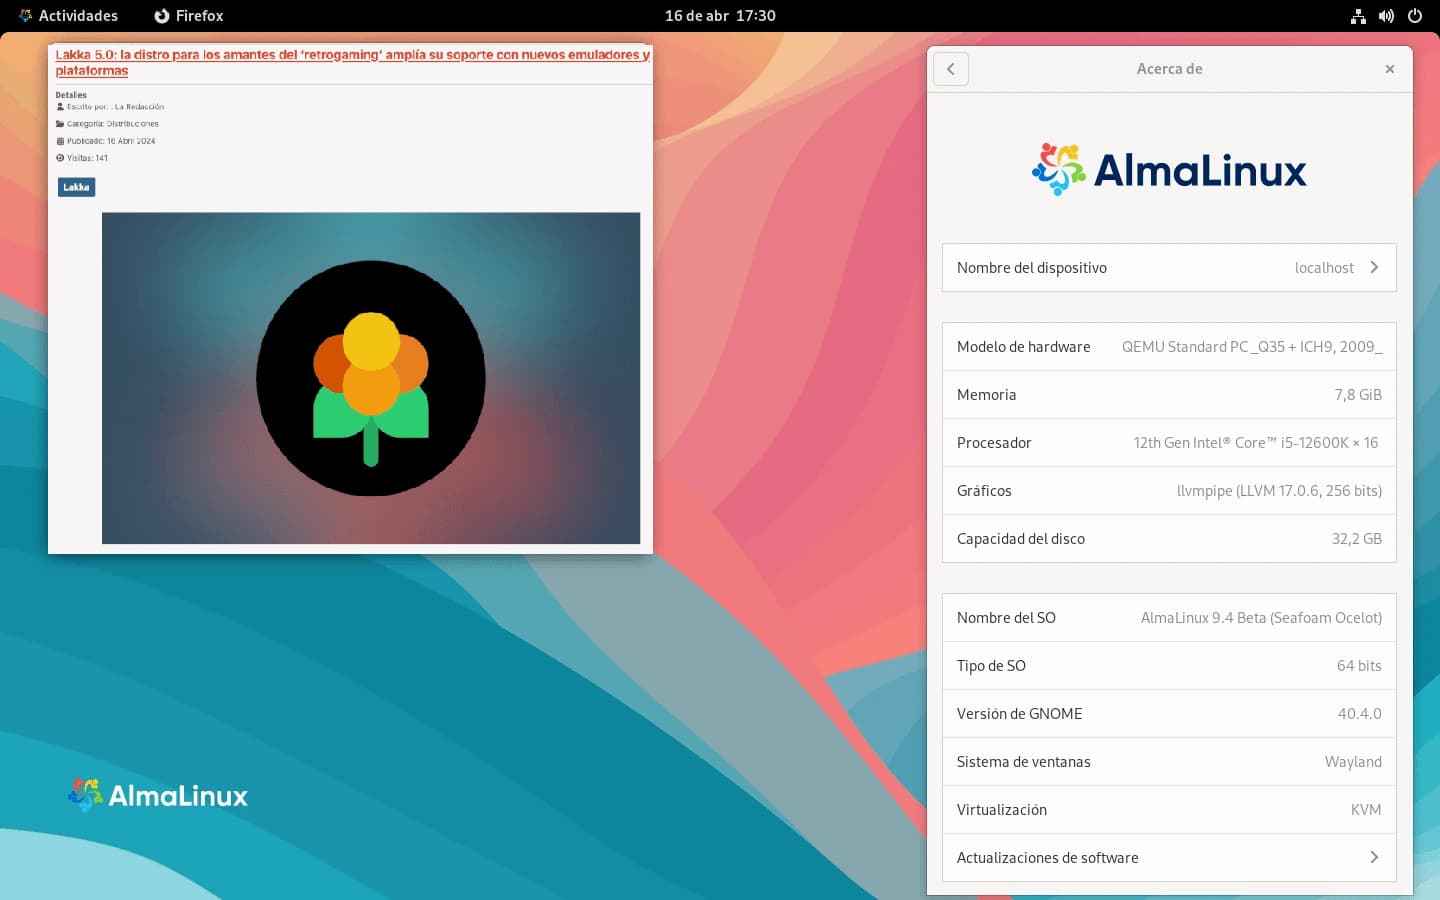The width and height of the screenshot is (1440, 900).
Task: Select the Sistema de ventanas value 'Wayland'
Action: coord(1353,762)
